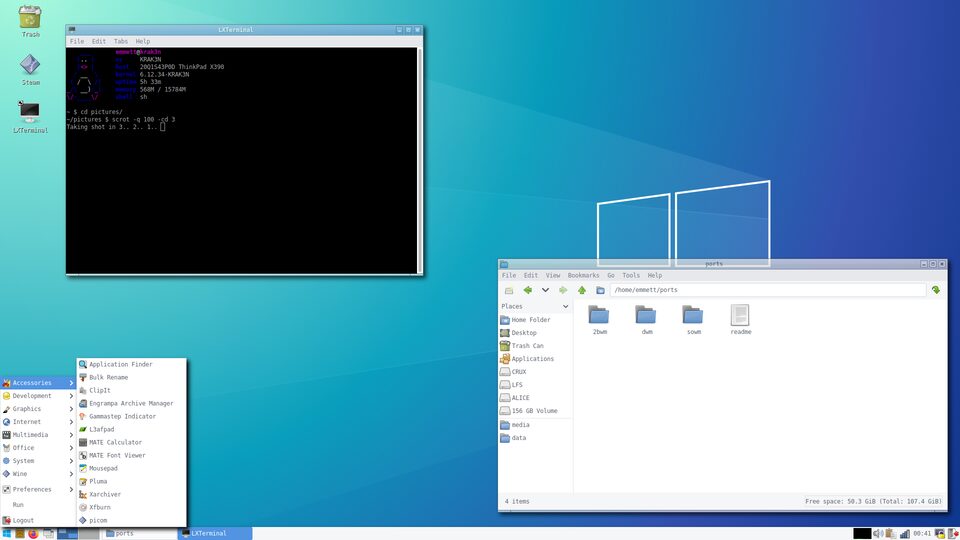Click Logout in the start menu
Viewport: 960px width, 540px height.
pyautogui.click(x=38, y=520)
